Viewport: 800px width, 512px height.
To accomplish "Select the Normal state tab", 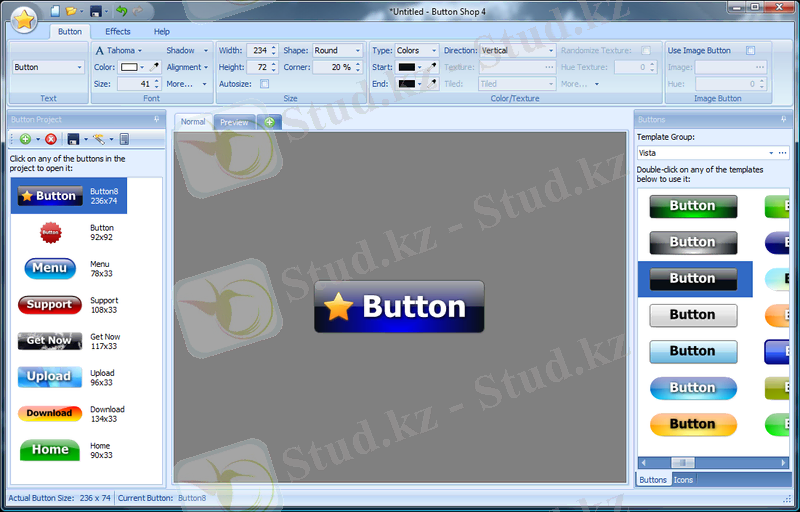I will 193,121.
